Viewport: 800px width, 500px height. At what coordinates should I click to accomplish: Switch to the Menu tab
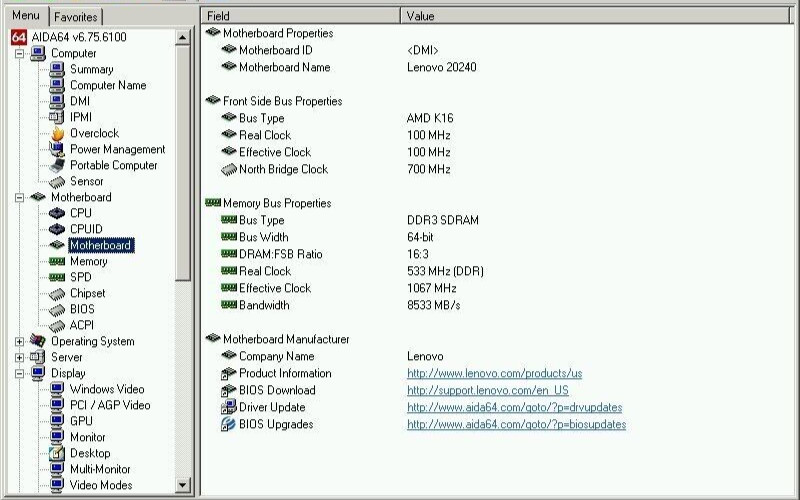(26, 15)
